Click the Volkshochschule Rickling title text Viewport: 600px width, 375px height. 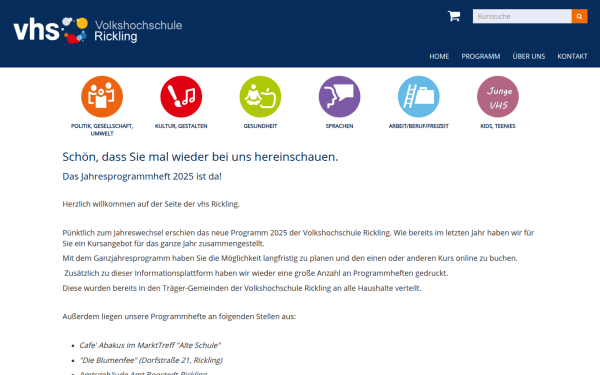coord(138,31)
